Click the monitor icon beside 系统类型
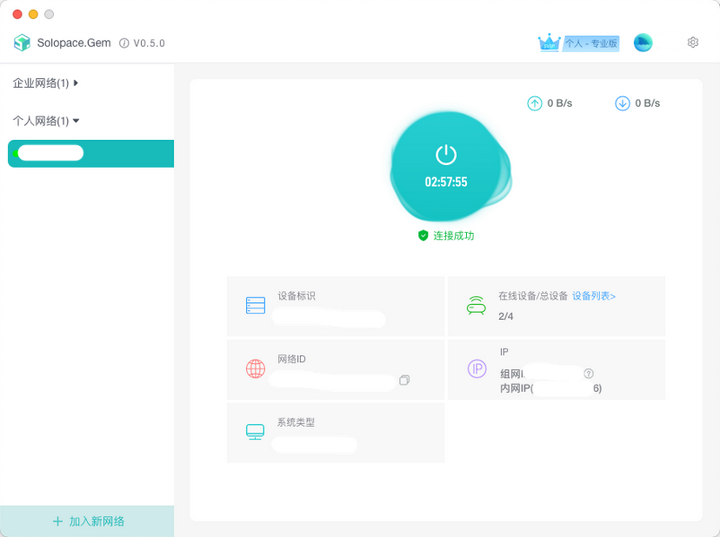Screen dimensions: 720x537 [255, 432]
